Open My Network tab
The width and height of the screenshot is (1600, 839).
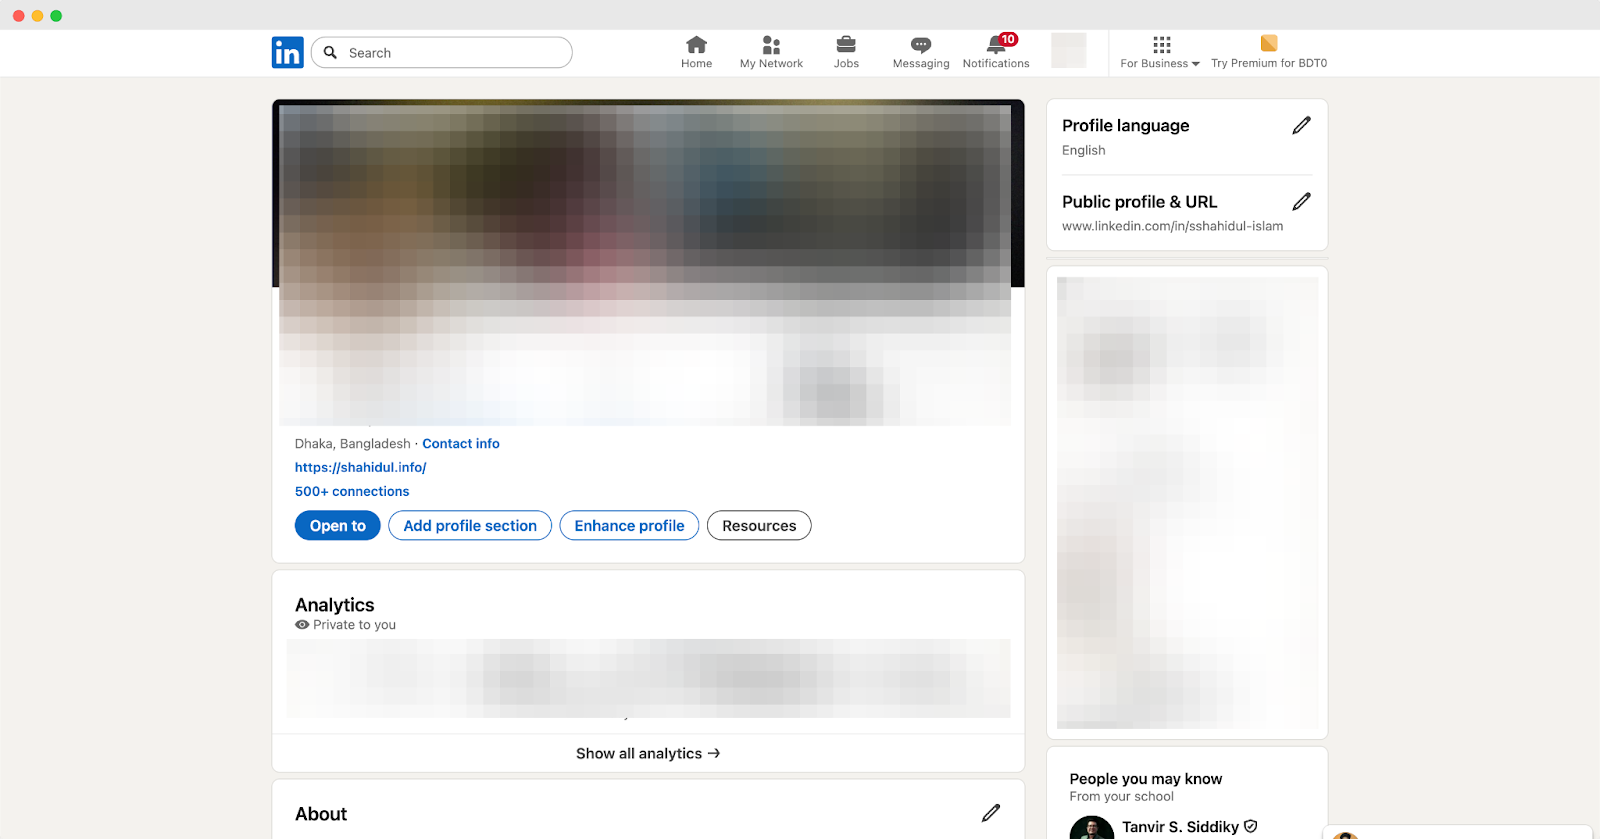pyautogui.click(x=771, y=53)
